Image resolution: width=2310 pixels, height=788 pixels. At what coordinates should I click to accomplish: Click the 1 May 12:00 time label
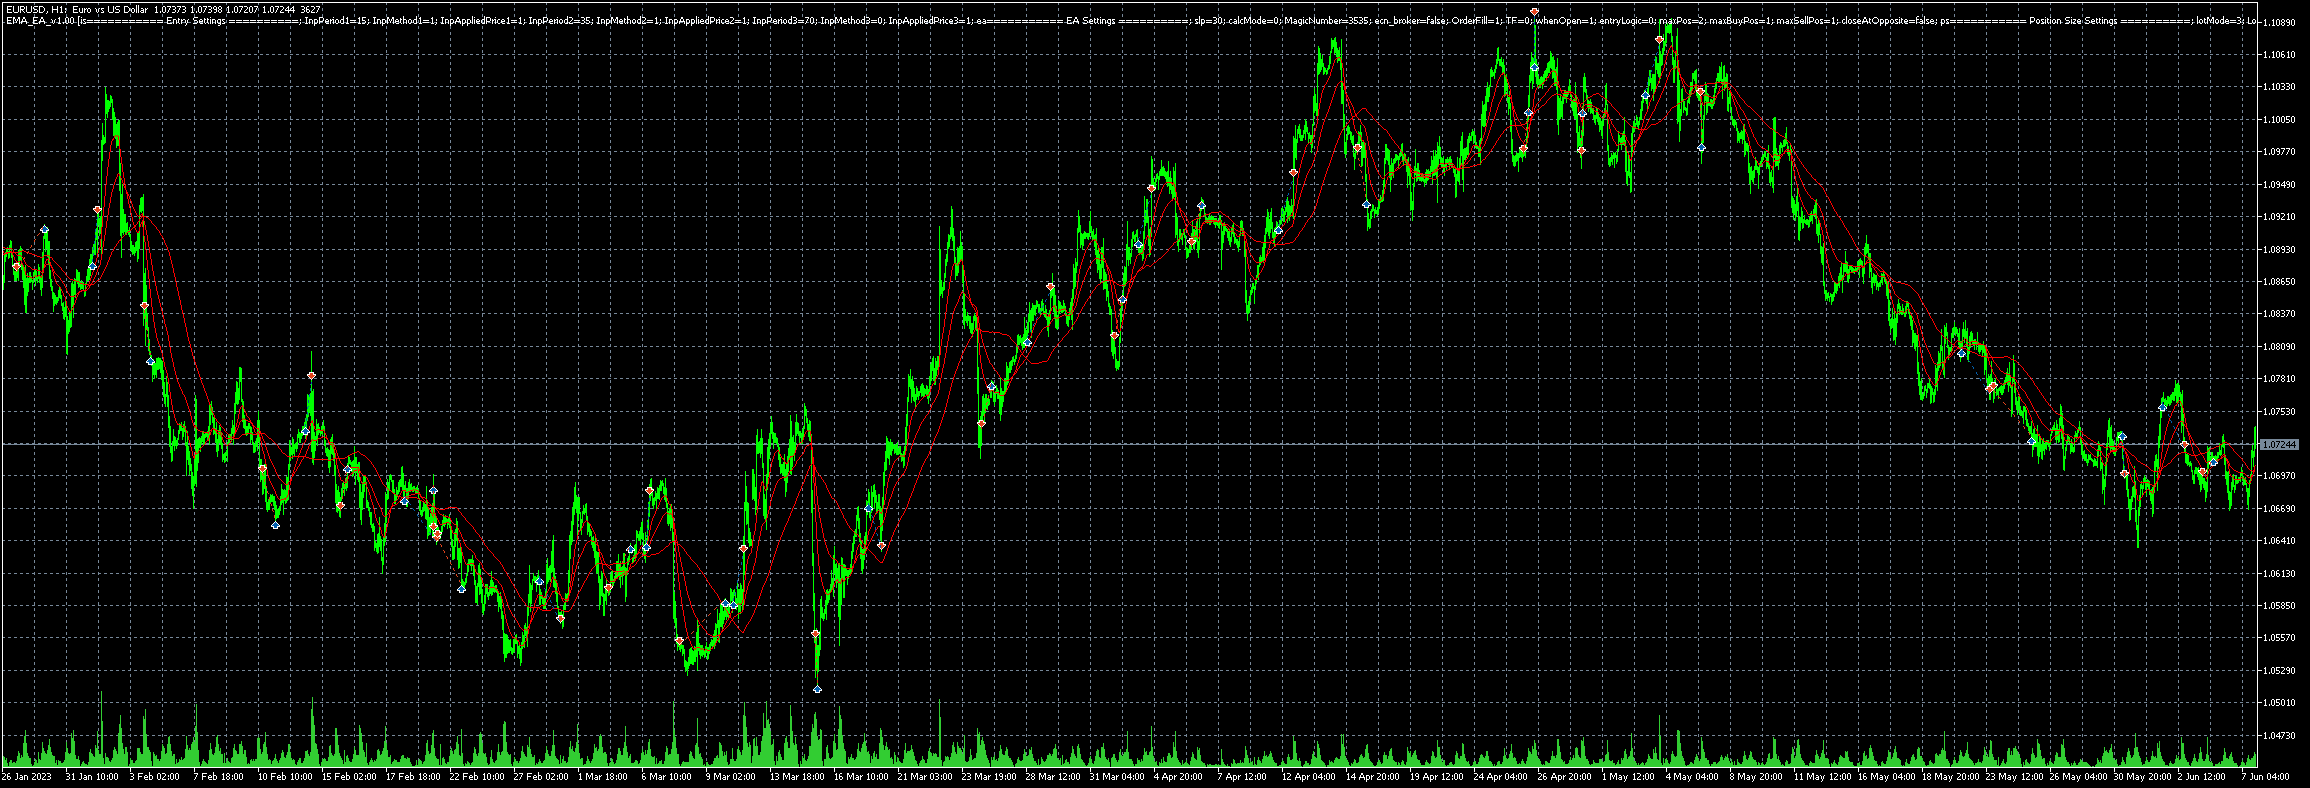[x=1627, y=777]
